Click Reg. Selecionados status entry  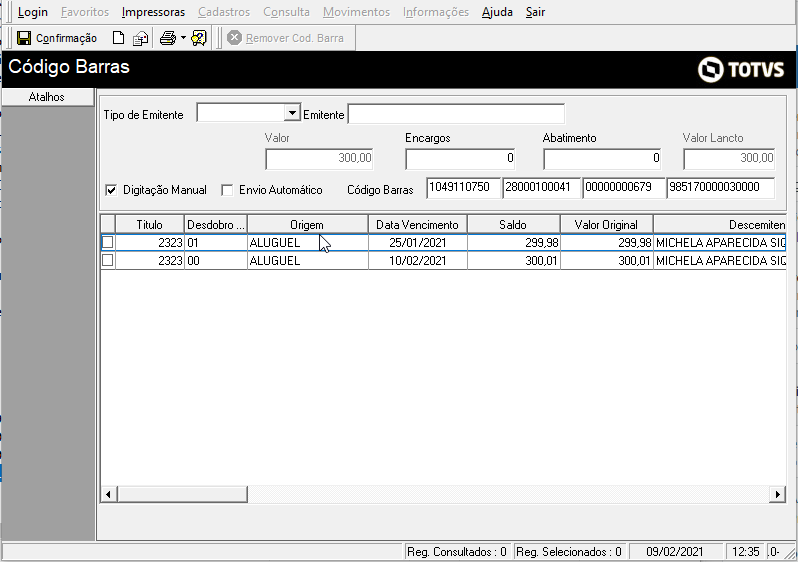568,552
